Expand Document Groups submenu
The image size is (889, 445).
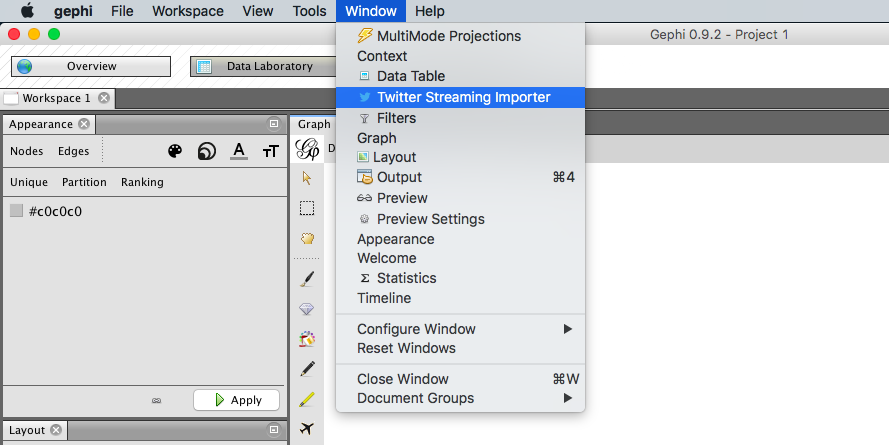click(460, 398)
